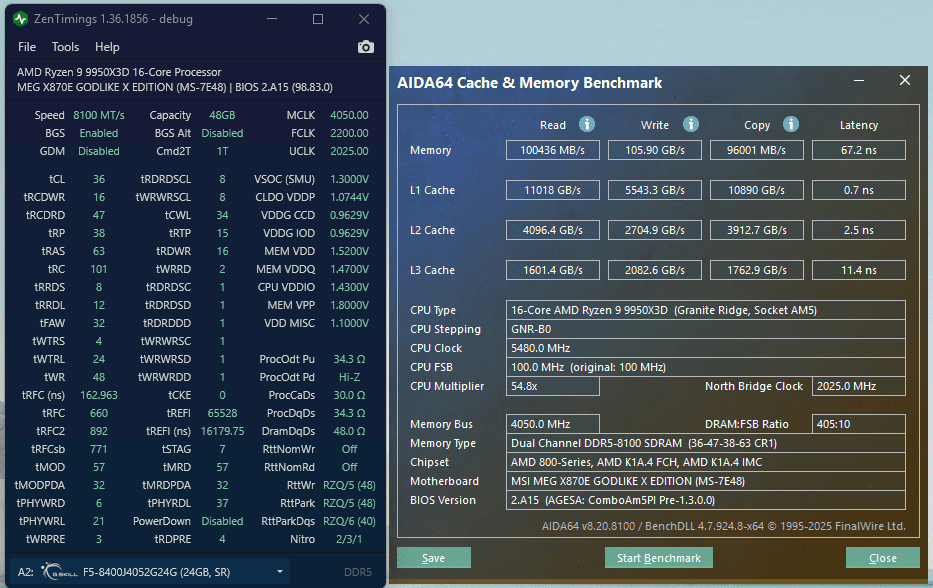Viewport: 933px width, 588px height.
Task: Close the AIDA64 window with X
Action: (x=905, y=80)
